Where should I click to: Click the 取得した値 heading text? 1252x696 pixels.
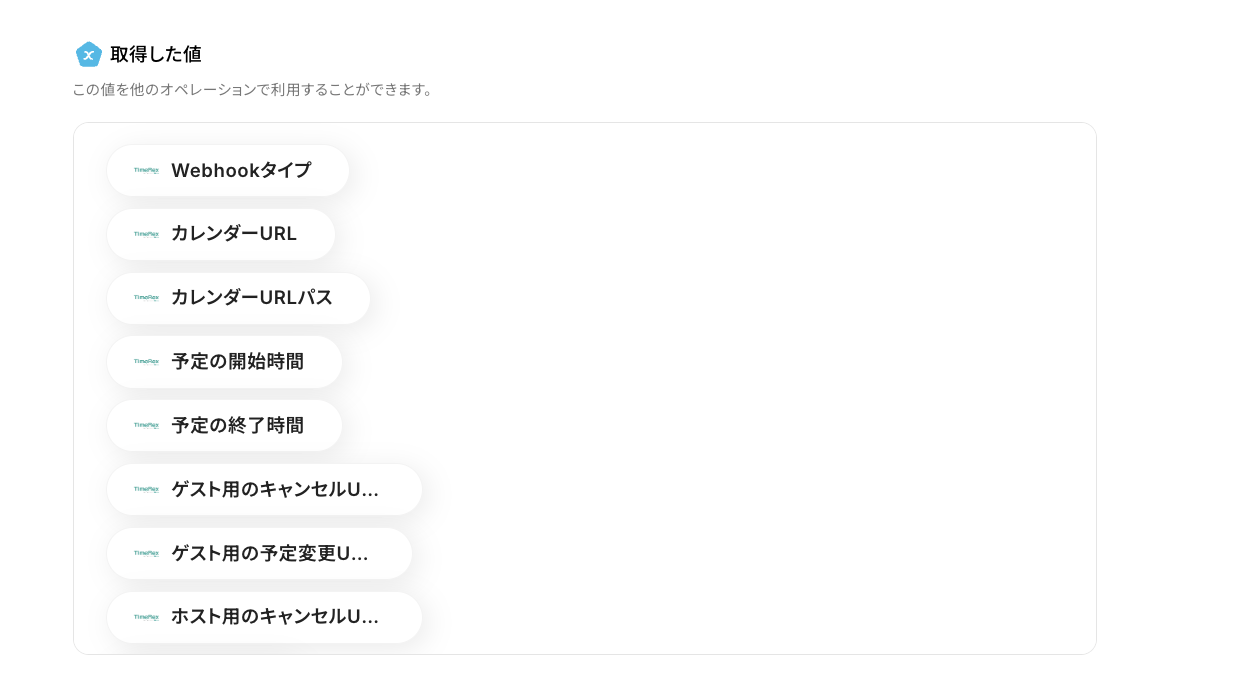click(156, 55)
